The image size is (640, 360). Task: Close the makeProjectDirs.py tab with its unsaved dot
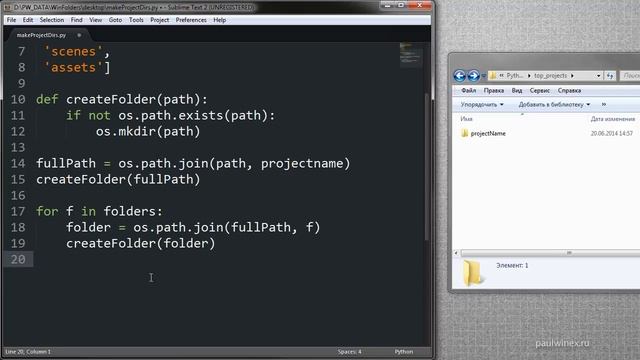click(79, 35)
